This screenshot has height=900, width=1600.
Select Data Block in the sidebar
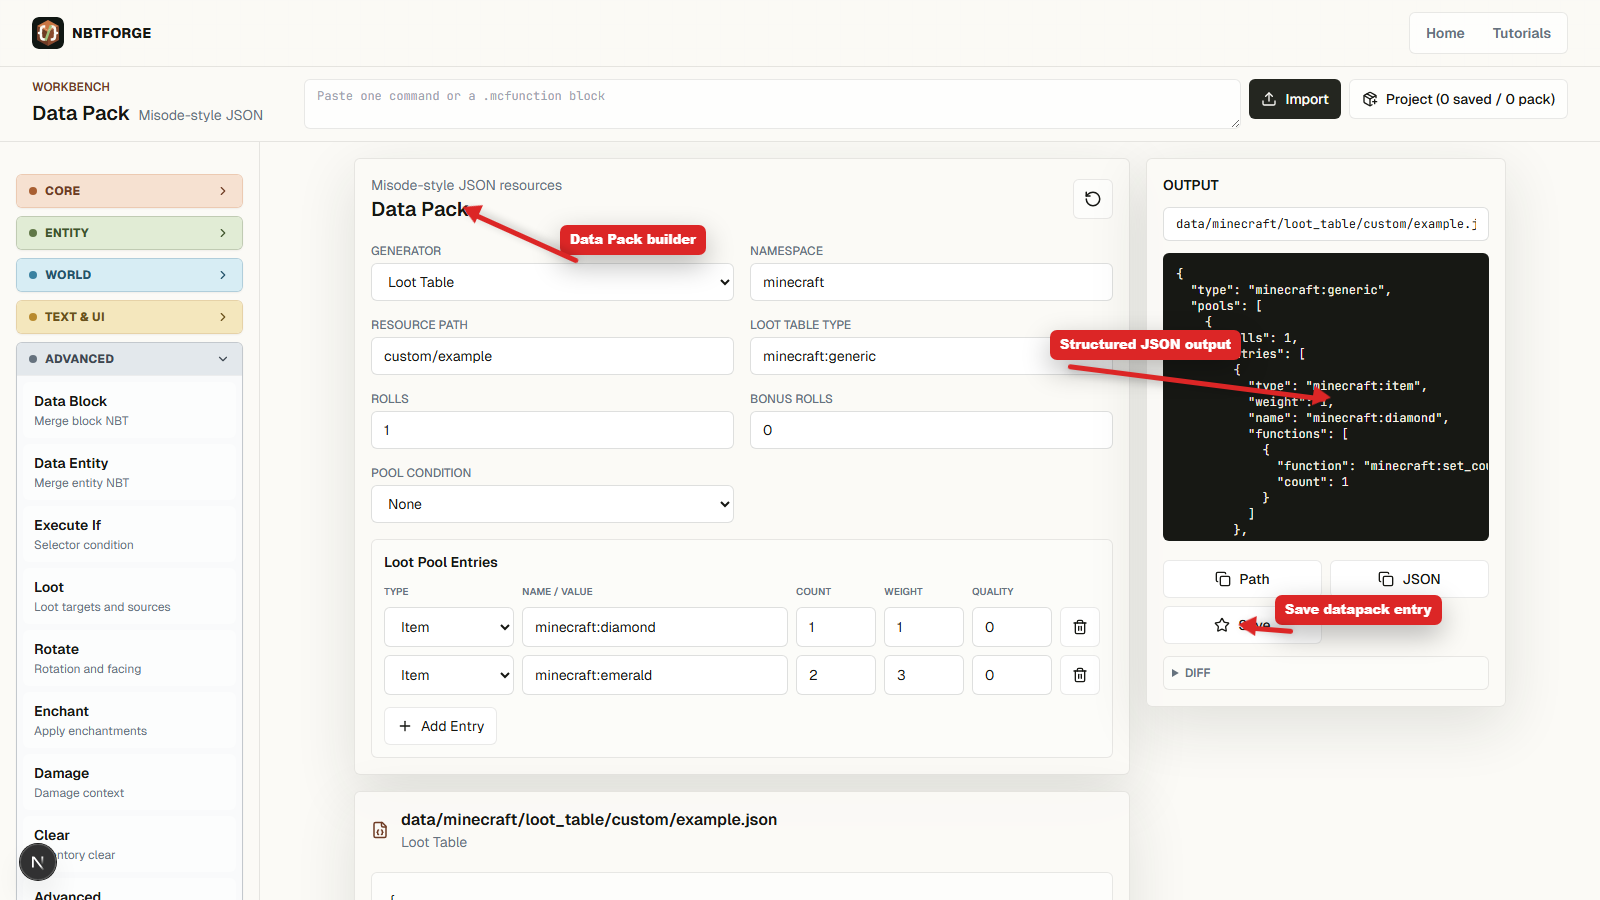(129, 410)
